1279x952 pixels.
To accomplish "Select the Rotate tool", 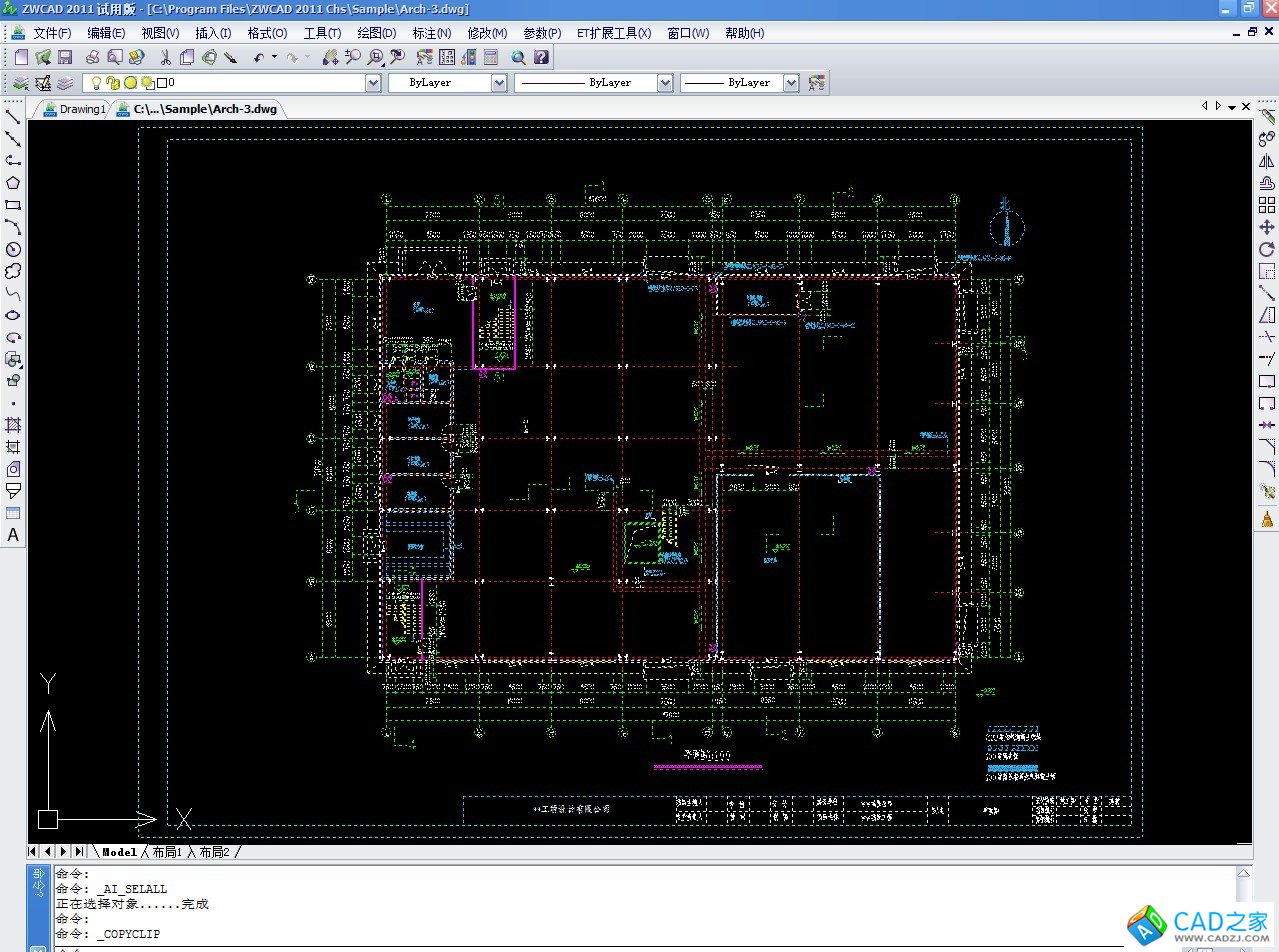I will [x=1267, y=249].
